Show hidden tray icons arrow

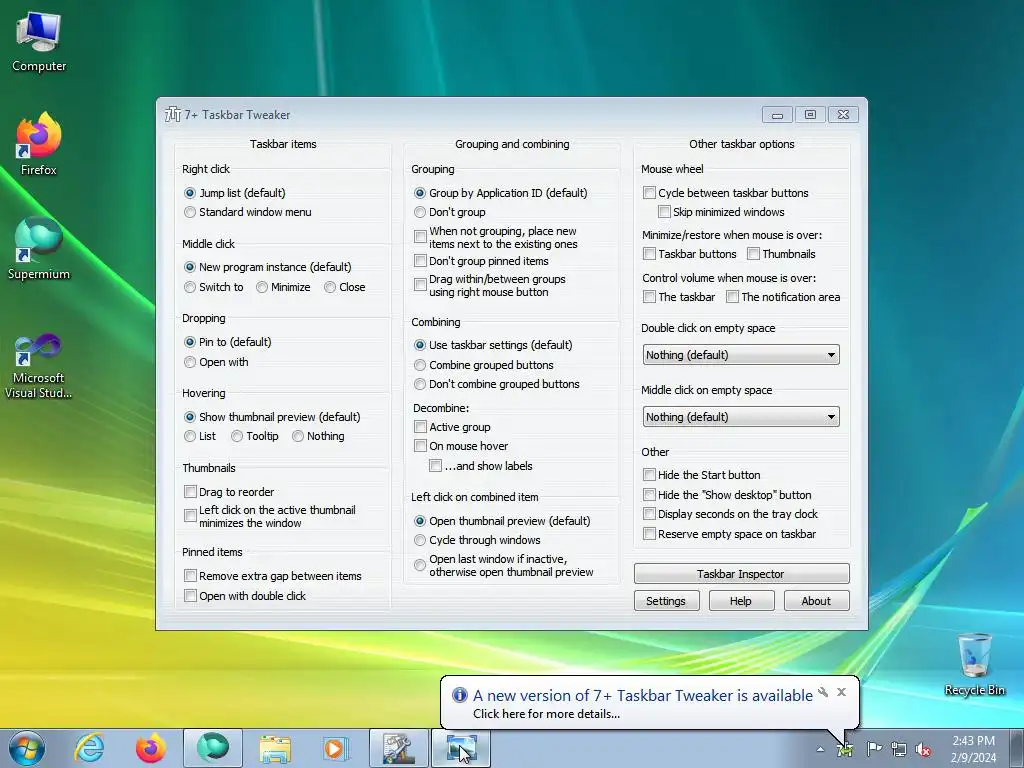click(x=820, y=749)
